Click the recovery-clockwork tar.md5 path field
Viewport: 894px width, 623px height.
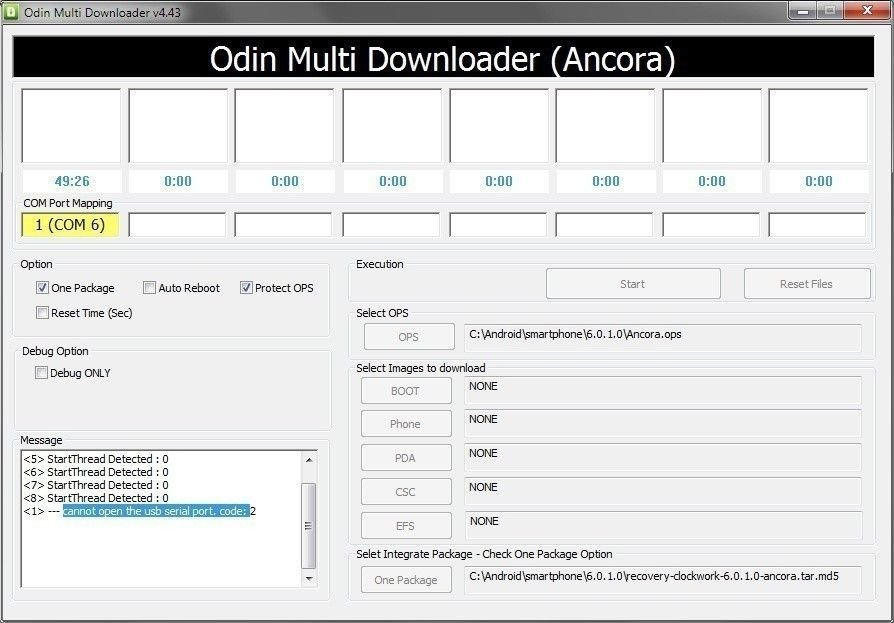(663, 580)
